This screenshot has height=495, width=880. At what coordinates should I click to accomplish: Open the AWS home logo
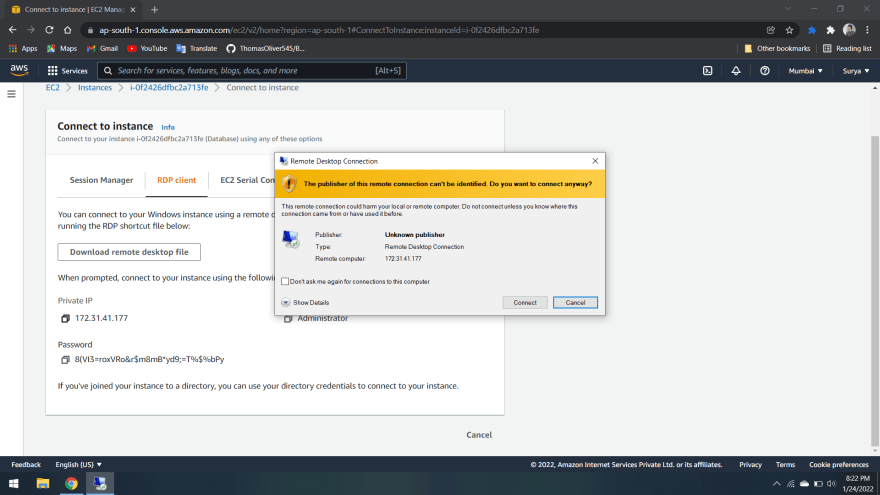(x=19, y=70)
